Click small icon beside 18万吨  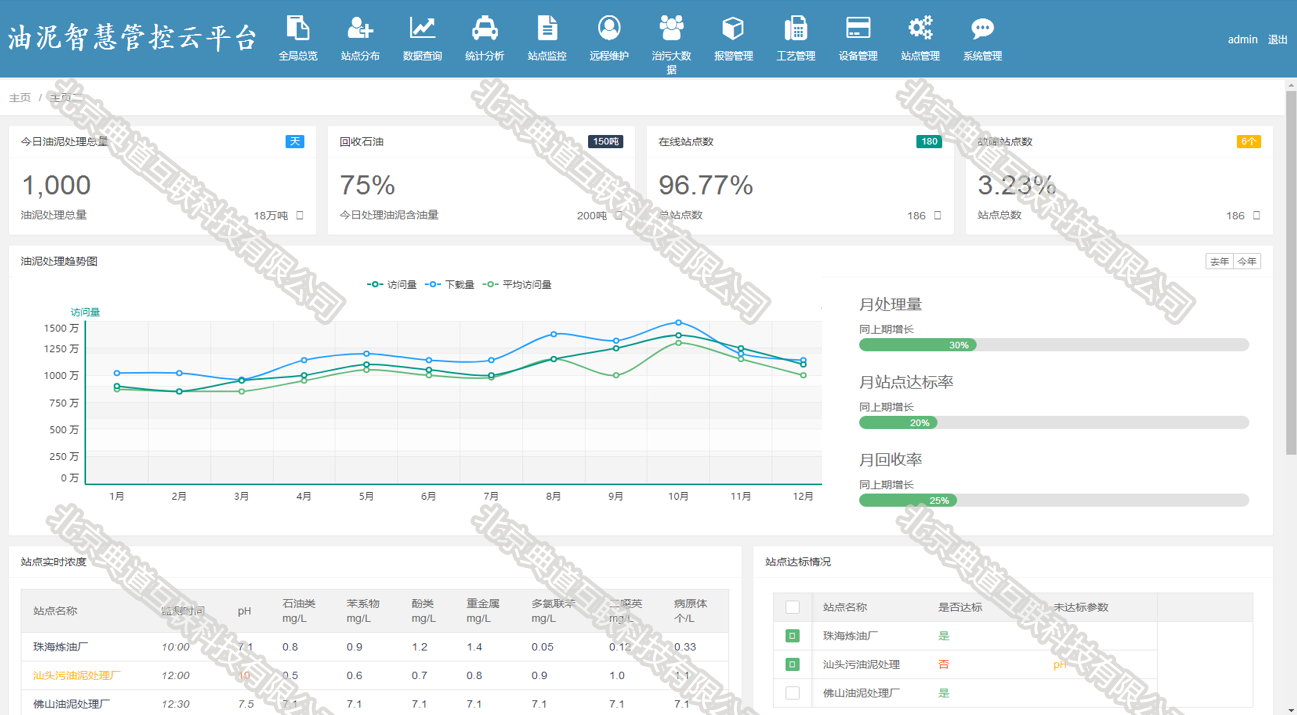(299, 216)
